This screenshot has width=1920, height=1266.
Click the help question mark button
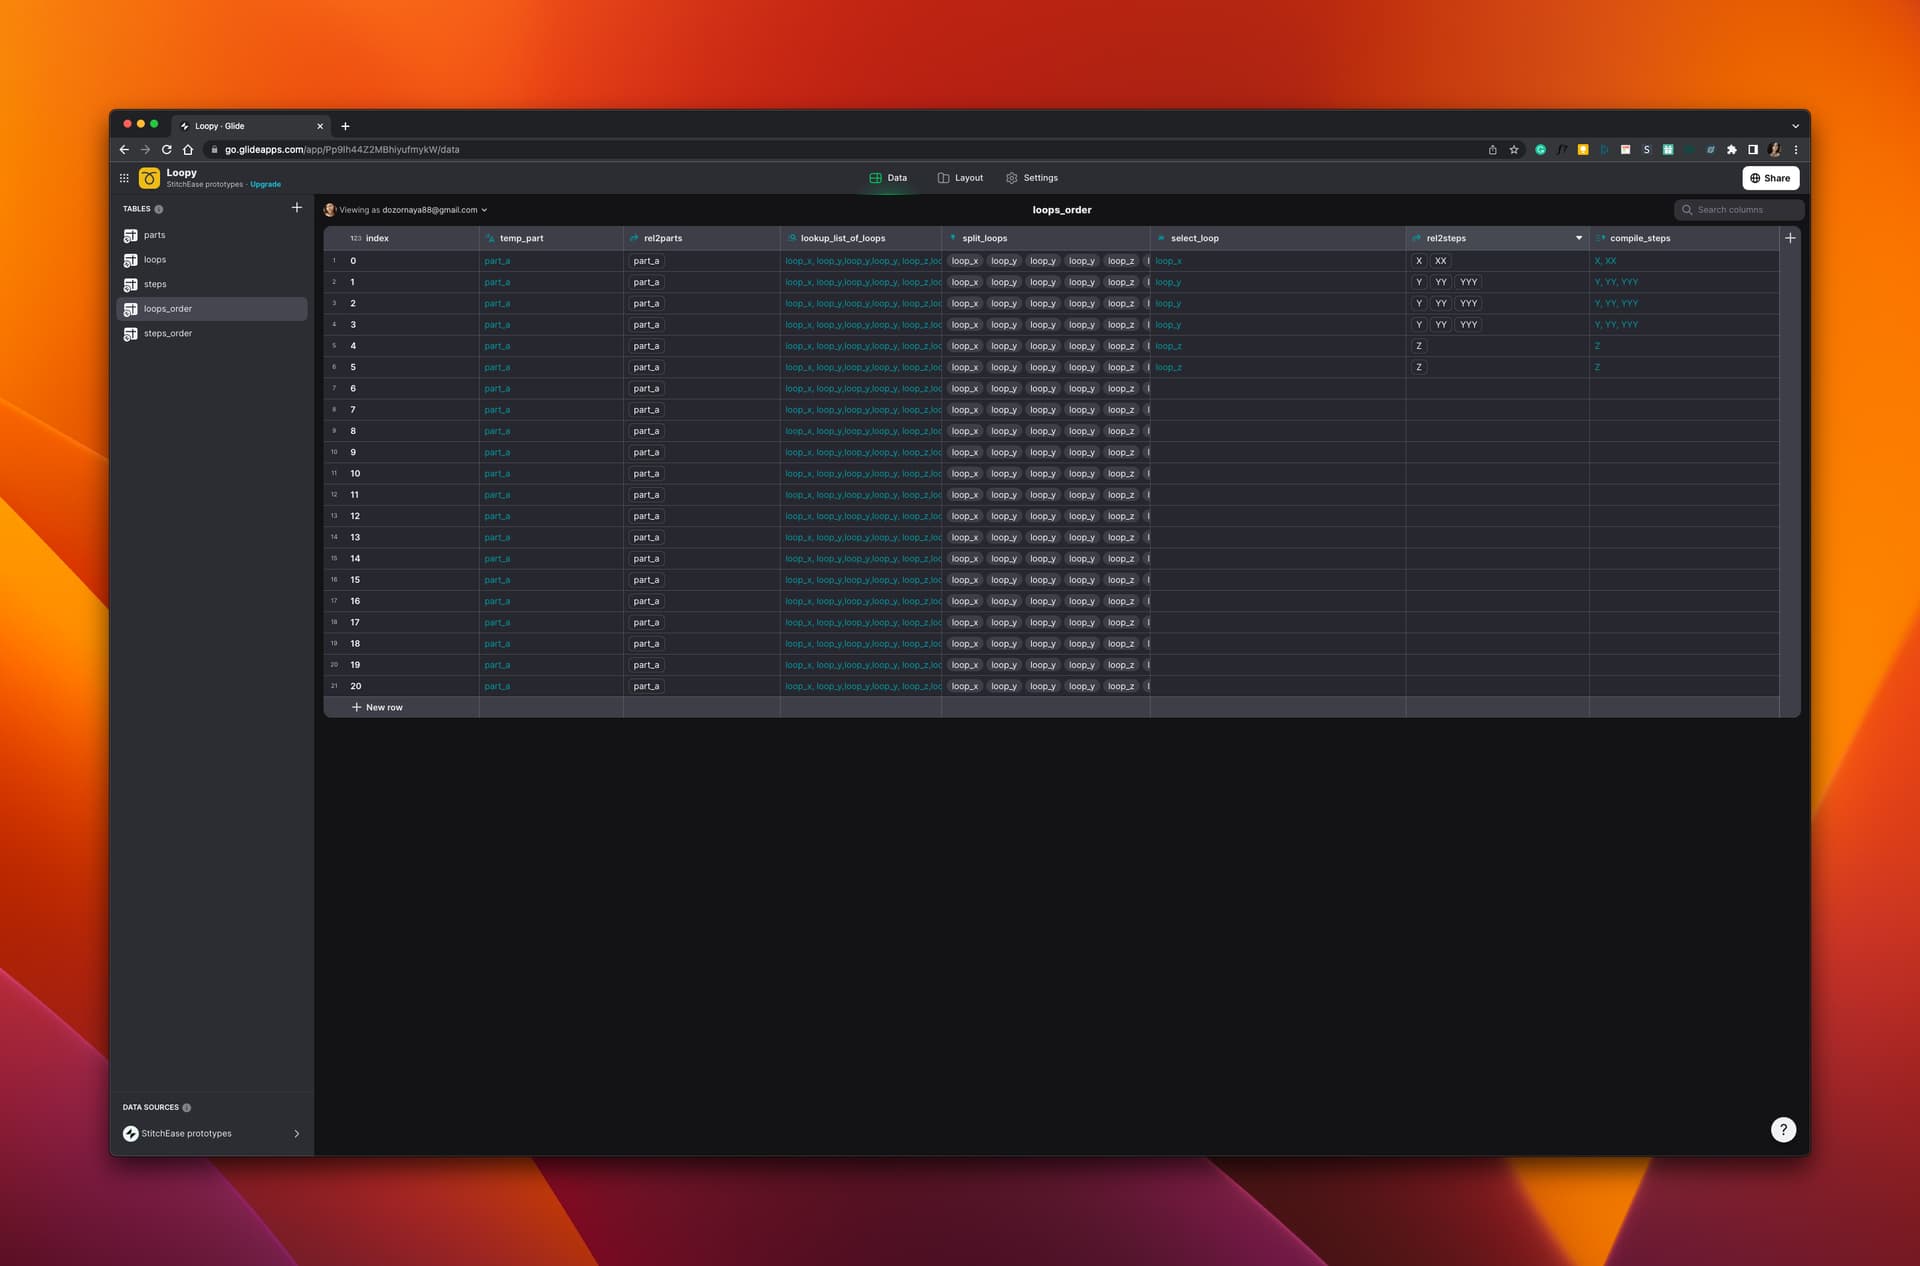1783,1129
